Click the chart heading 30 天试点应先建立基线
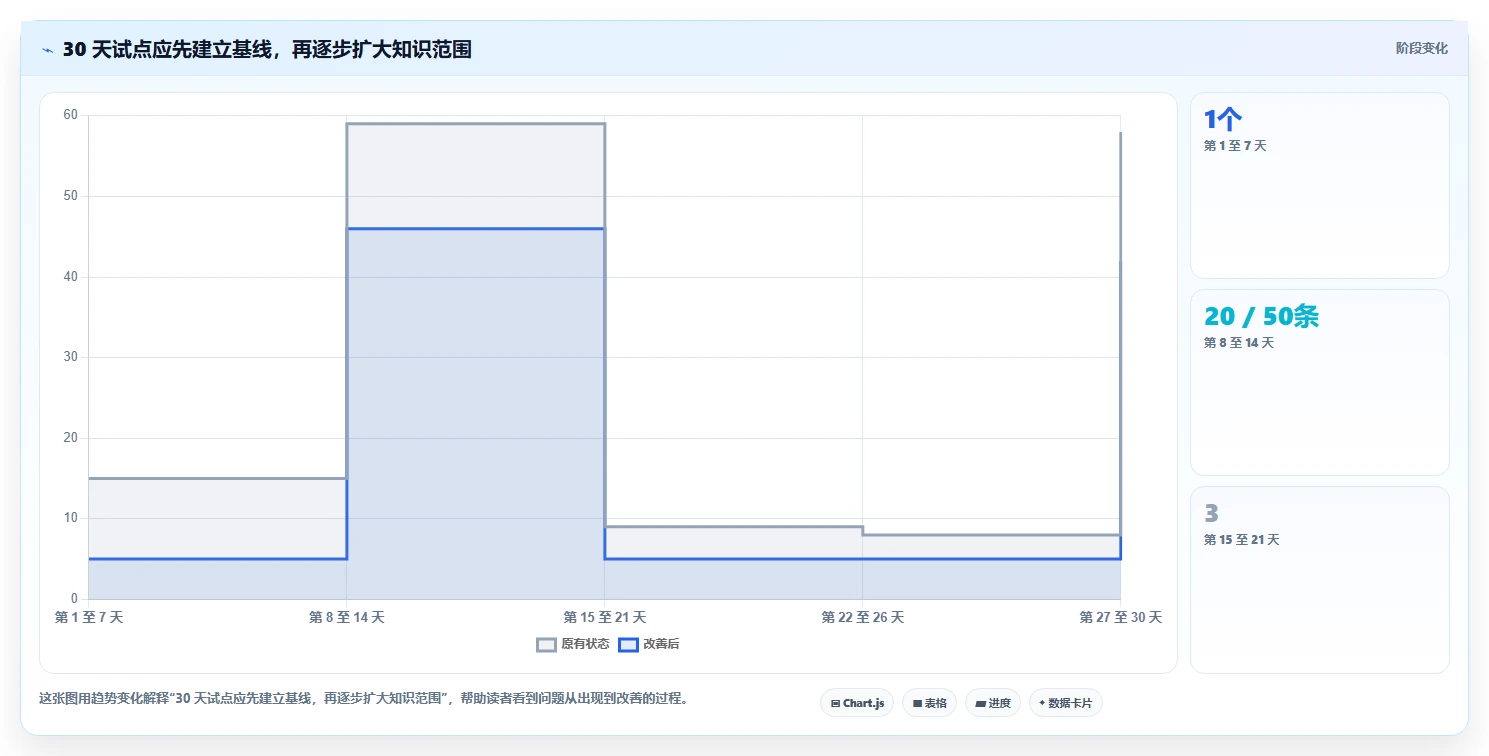1489x756 pixels. (x=267, y=49)
